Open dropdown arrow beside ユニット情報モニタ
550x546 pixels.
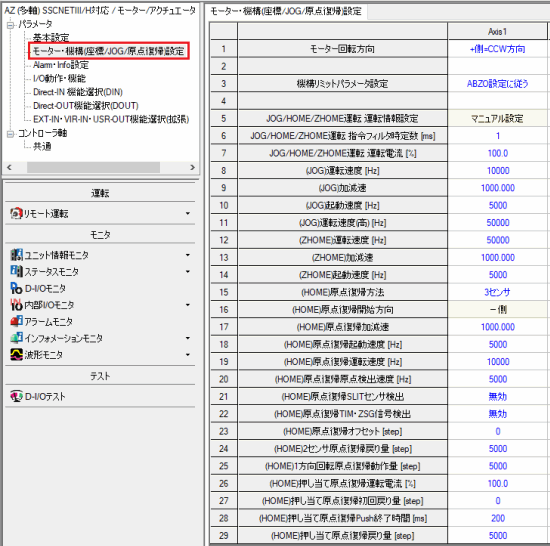pyautogui.click(x=188, y=255)
